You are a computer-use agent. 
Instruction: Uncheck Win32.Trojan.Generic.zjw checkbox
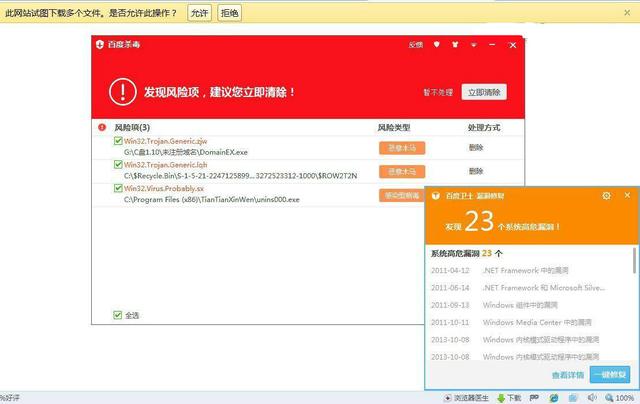[118, 141]
